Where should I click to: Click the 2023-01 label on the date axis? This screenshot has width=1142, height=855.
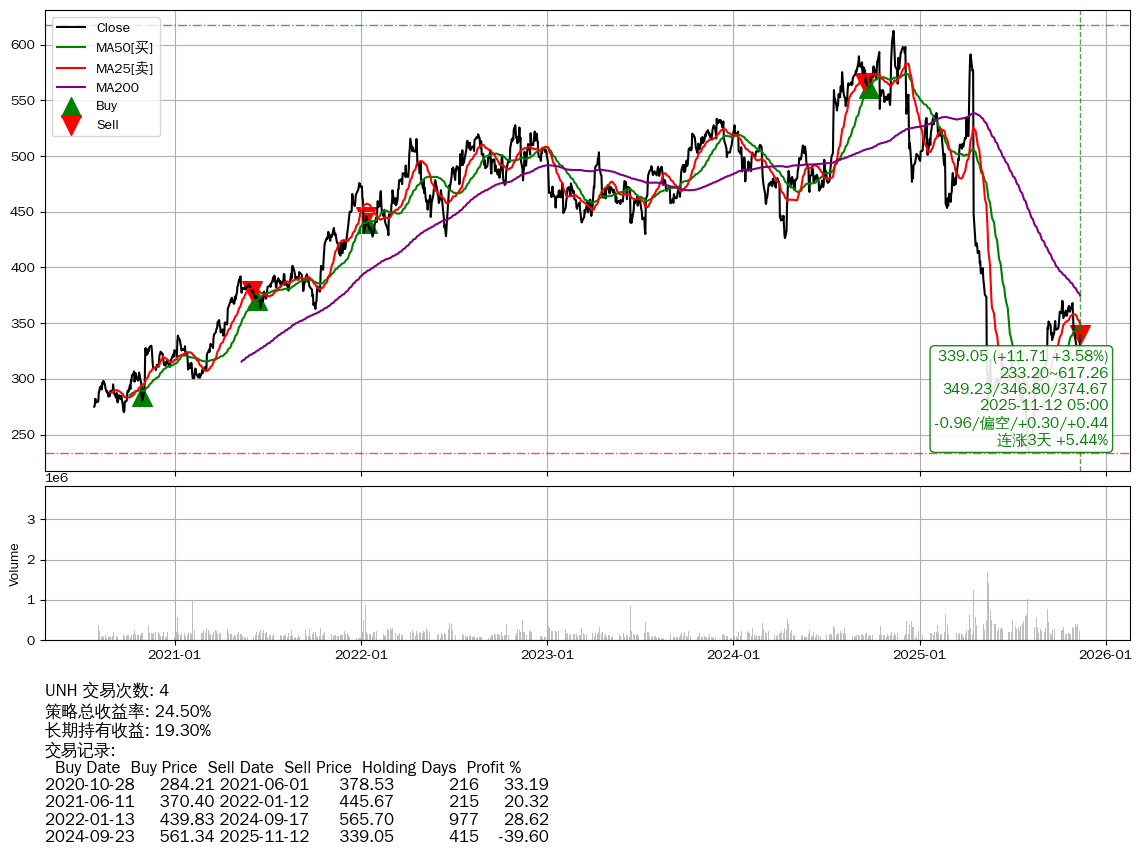547,655
